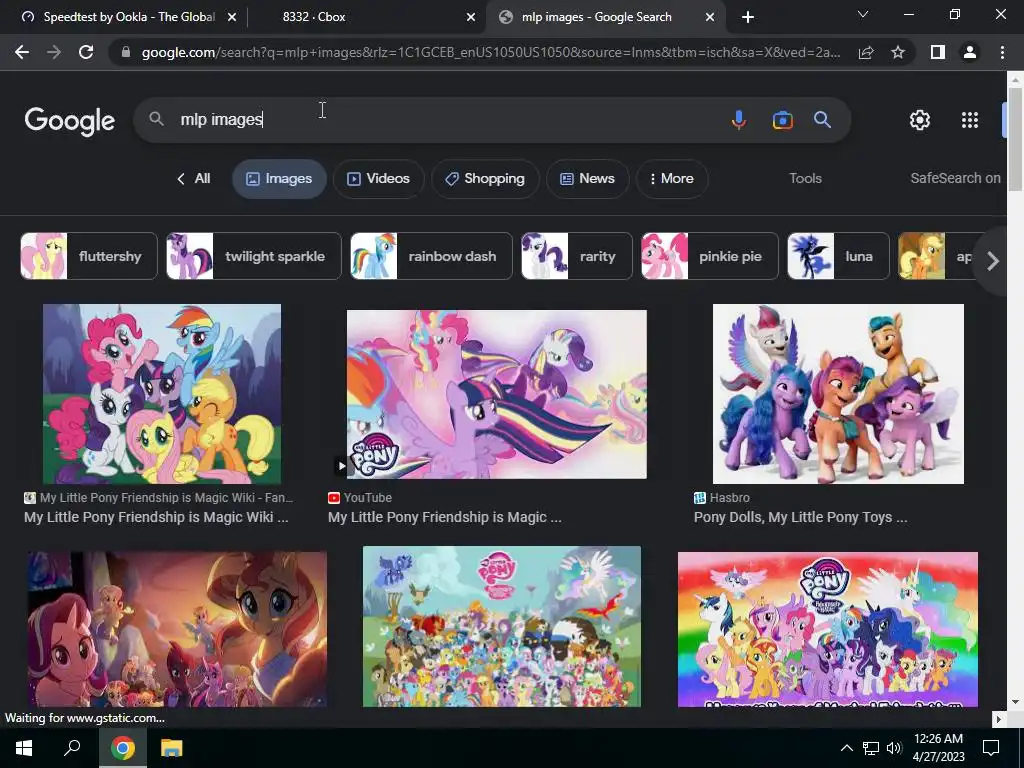
Task: Show more suggestion chips right arrow
Action: point(992,261)
